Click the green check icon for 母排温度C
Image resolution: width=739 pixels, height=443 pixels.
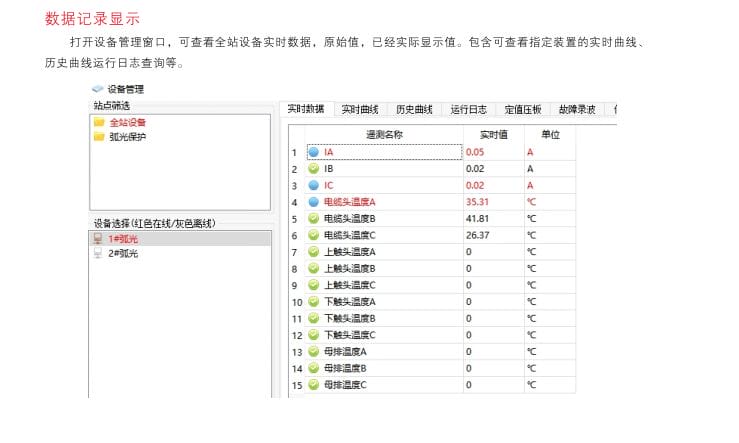(x=313, y=384)
